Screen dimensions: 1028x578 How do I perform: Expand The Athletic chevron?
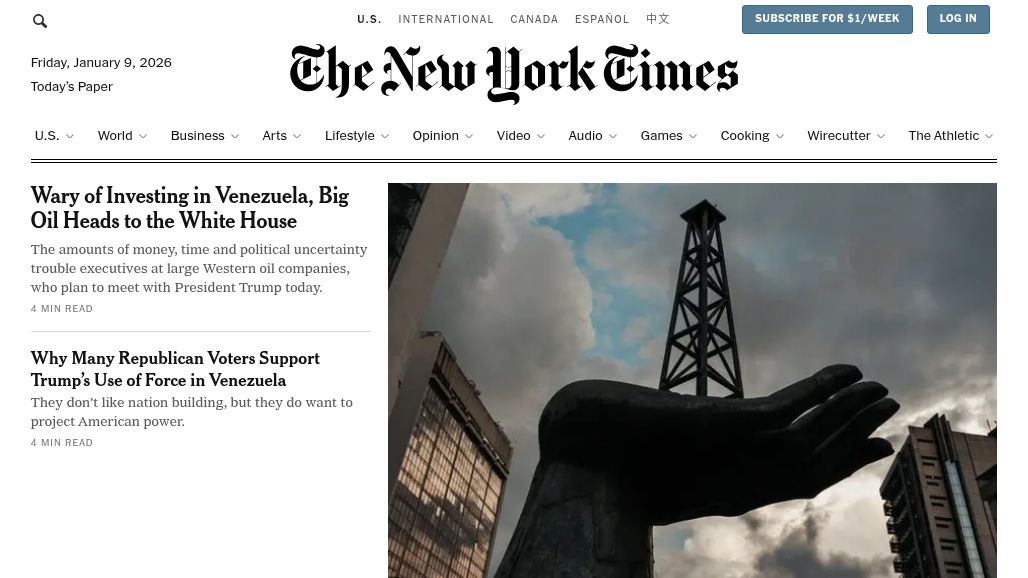[x=989, y=136]
